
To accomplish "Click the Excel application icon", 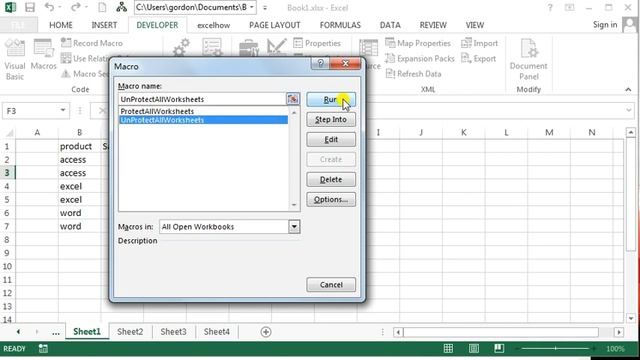I will click(x=10, y=7).
